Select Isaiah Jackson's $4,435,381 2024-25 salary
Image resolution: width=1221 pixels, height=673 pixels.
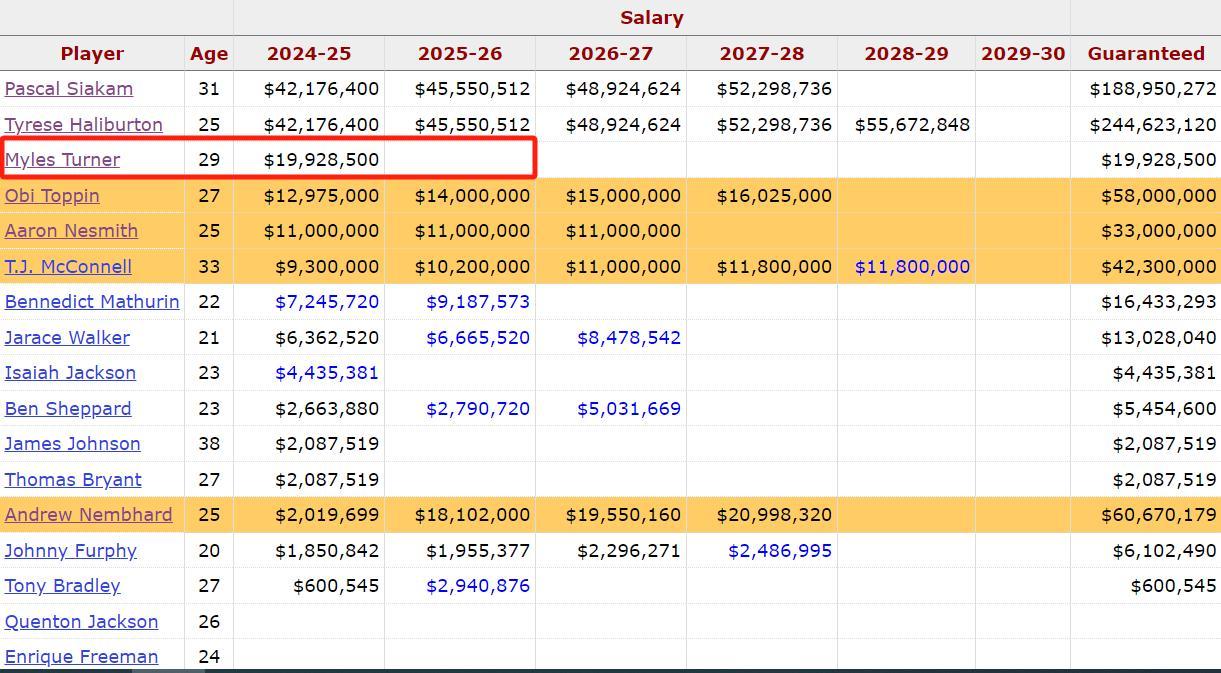[x=327, y=373]
